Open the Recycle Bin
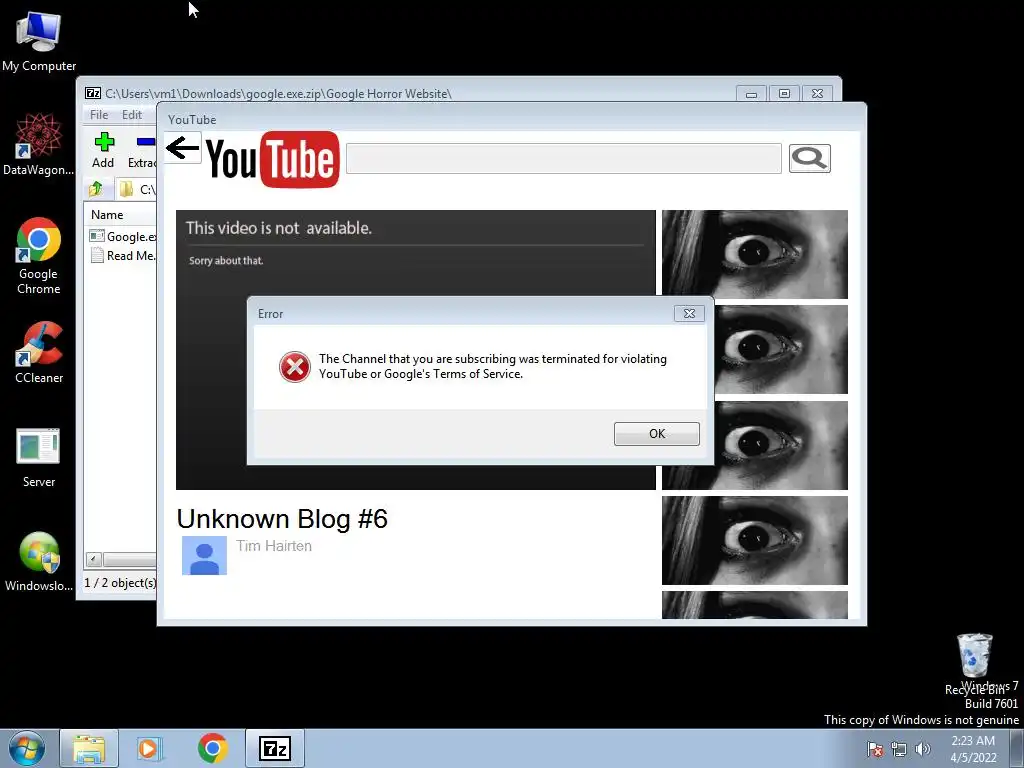 [x=974, y=663]
